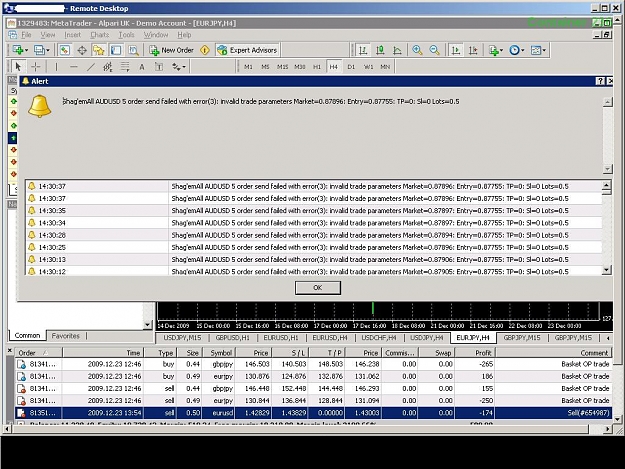Switch chart to candlesticks icon
This screenshot has width=625, height=469.
click(380, 50)
